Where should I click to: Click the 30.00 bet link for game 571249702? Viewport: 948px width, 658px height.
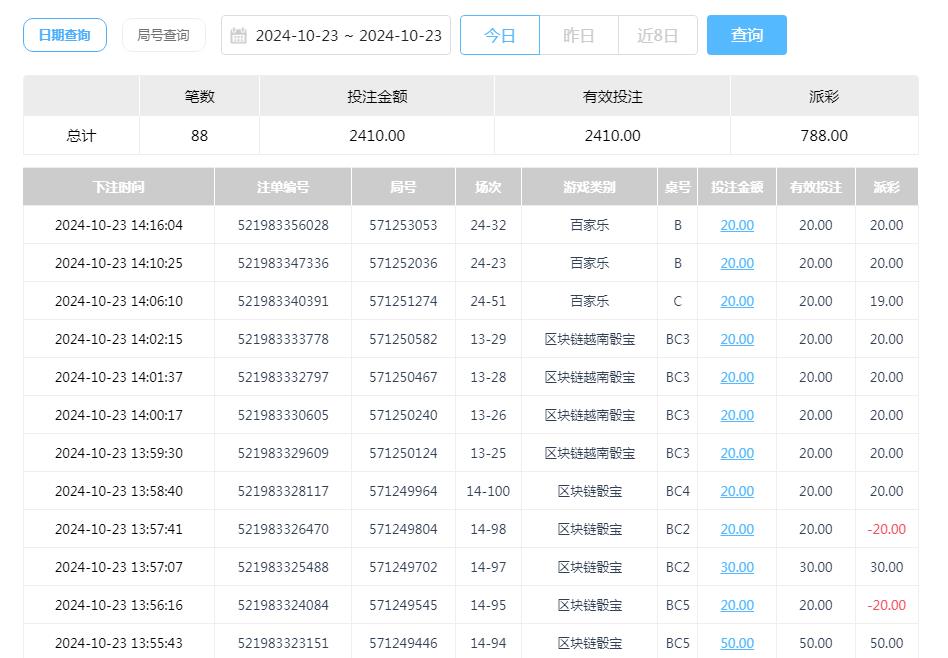[736, 567]
